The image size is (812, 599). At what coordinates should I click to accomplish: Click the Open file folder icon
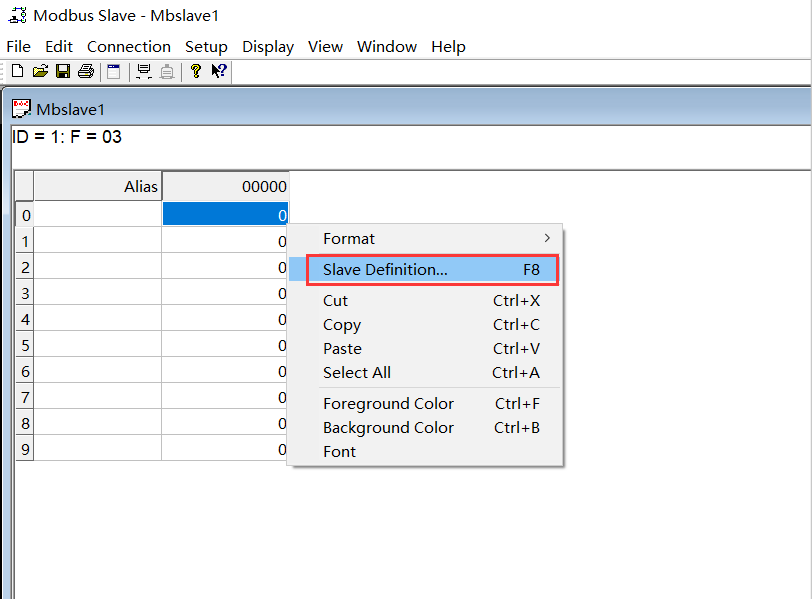tap(40, 71)
